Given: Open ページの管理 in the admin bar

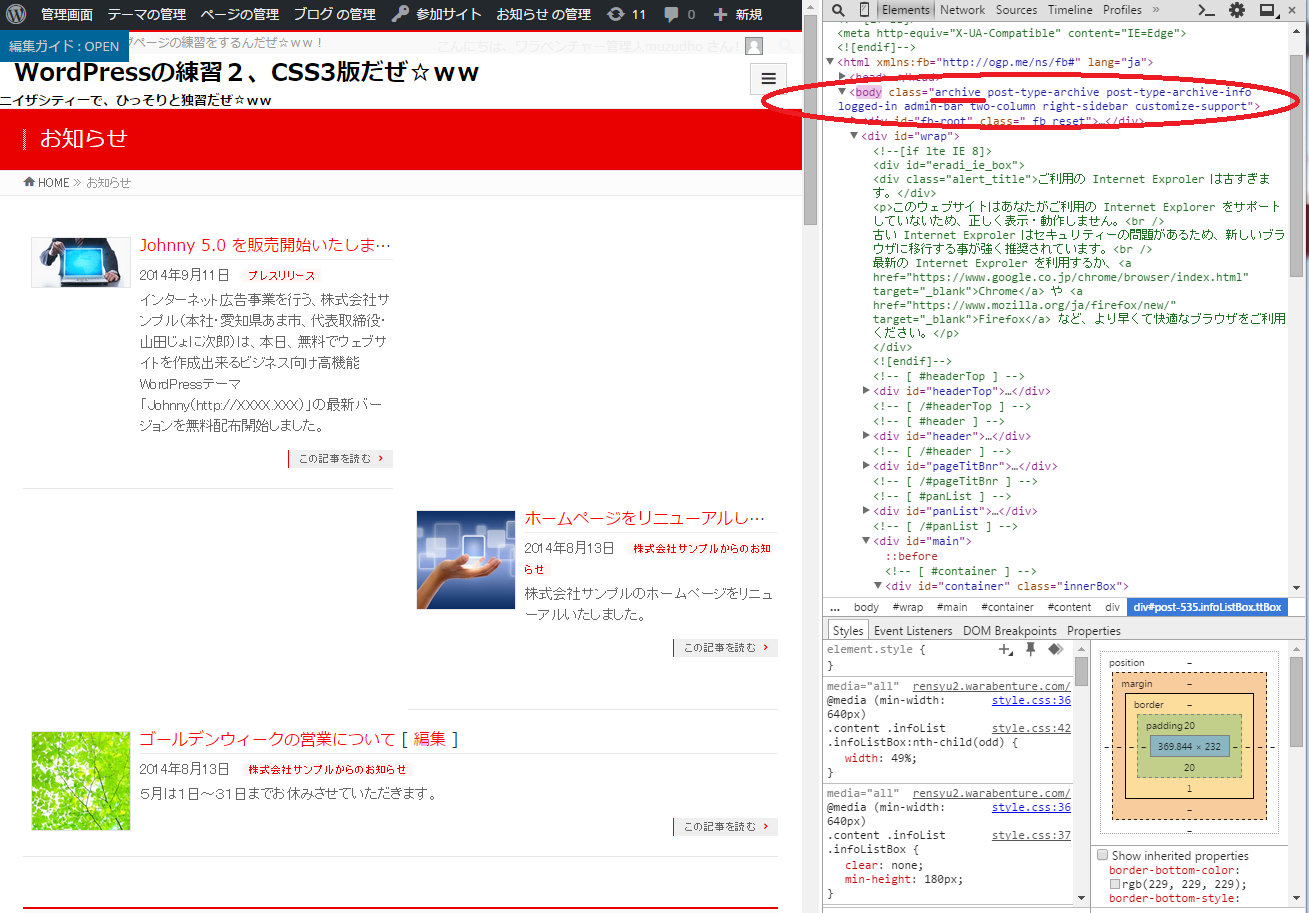Looking at the screenshot, I should (x=239, y=14).
